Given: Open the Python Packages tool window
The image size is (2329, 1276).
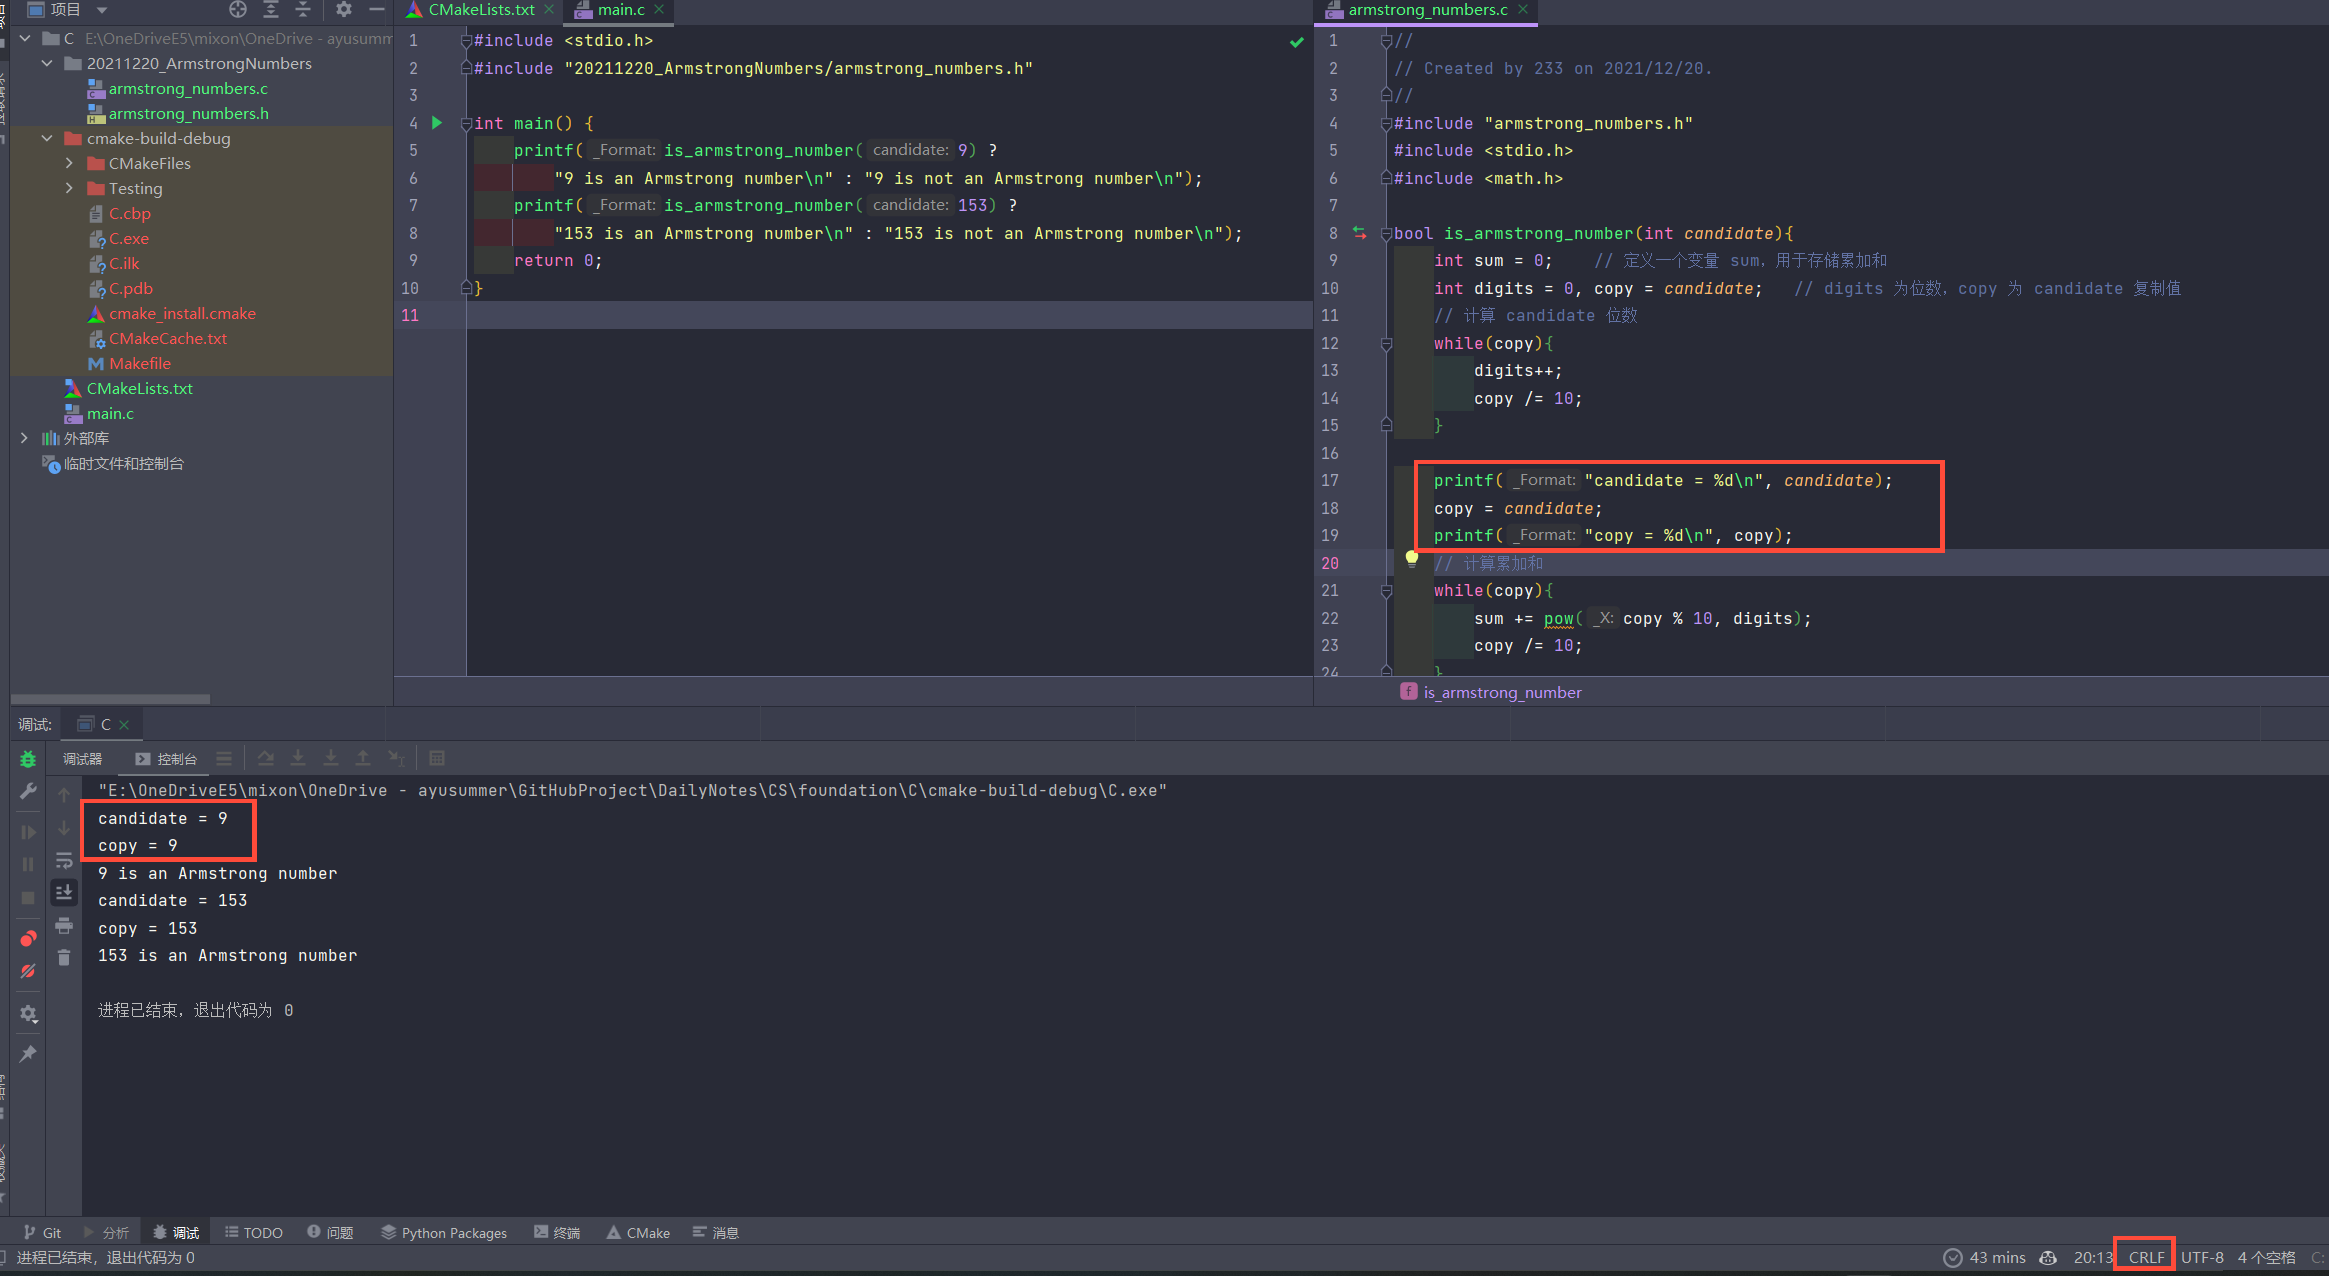Looking at the screenshot, I should (444, 1233).
